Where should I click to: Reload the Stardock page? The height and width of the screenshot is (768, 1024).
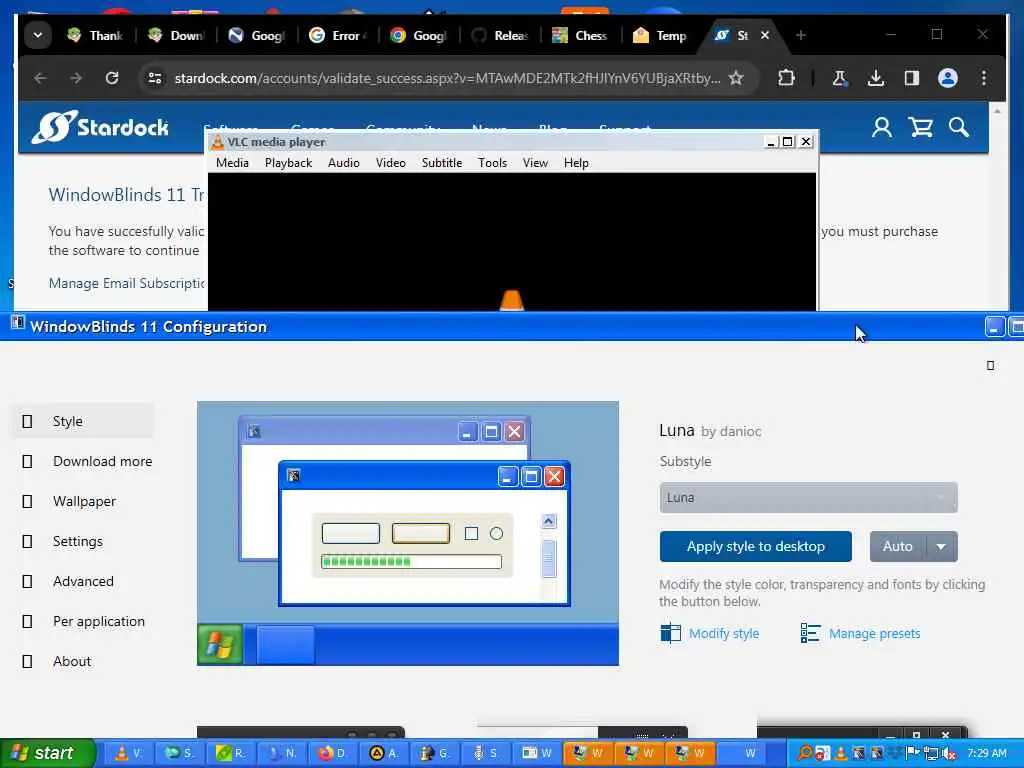pos(112,78)
